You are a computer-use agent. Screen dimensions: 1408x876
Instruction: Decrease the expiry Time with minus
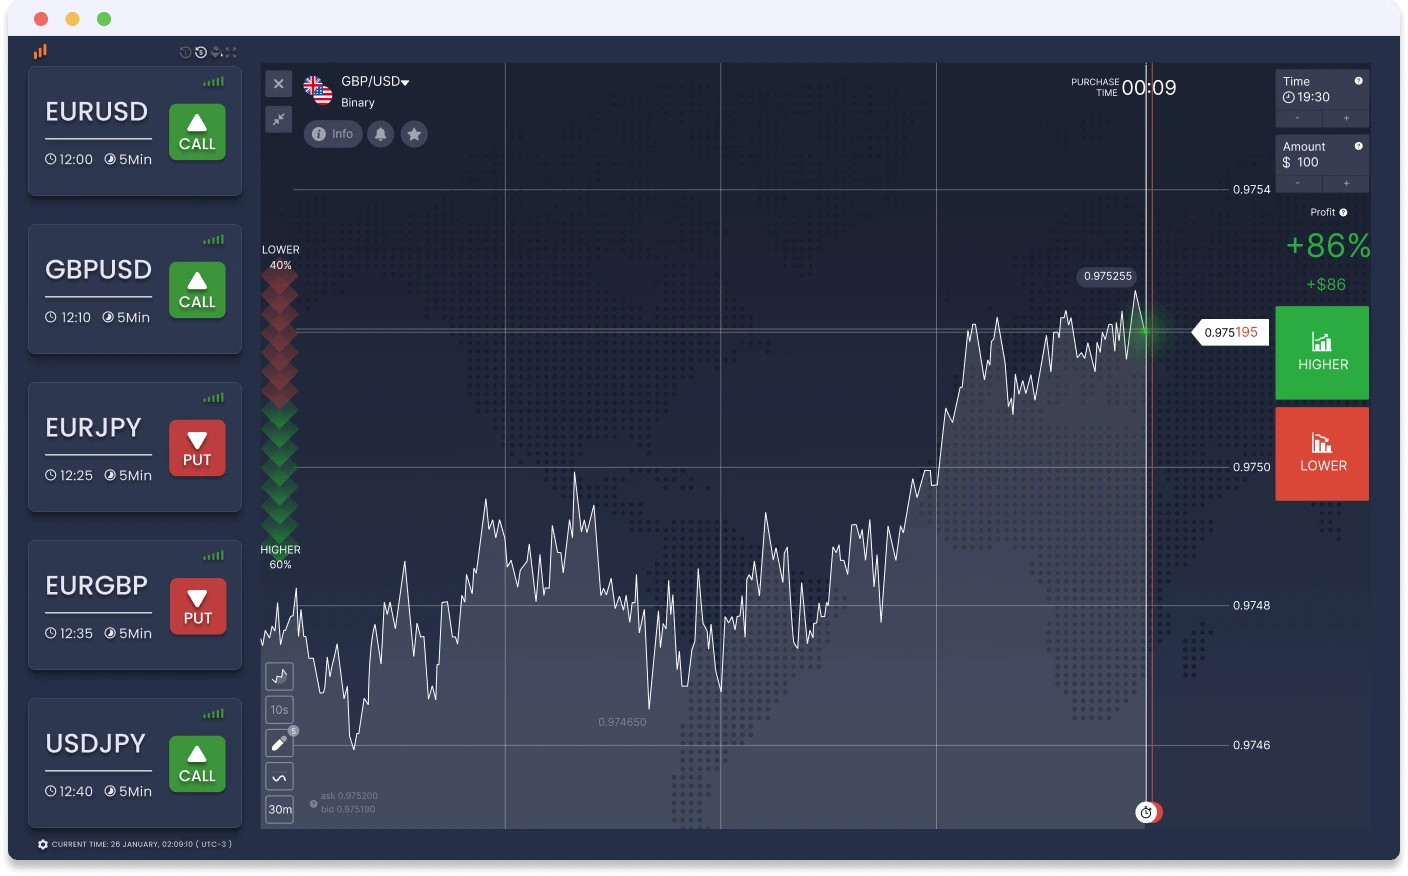(1298, 118)
